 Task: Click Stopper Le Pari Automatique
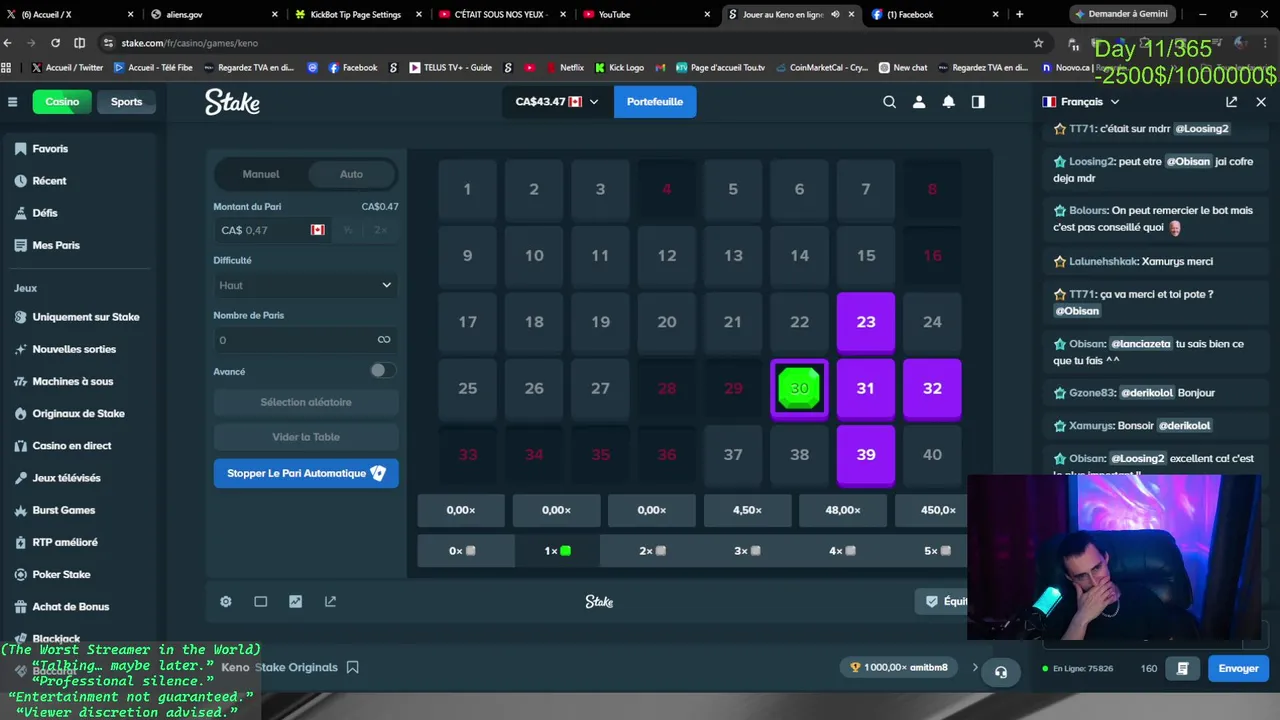point(306,473)
